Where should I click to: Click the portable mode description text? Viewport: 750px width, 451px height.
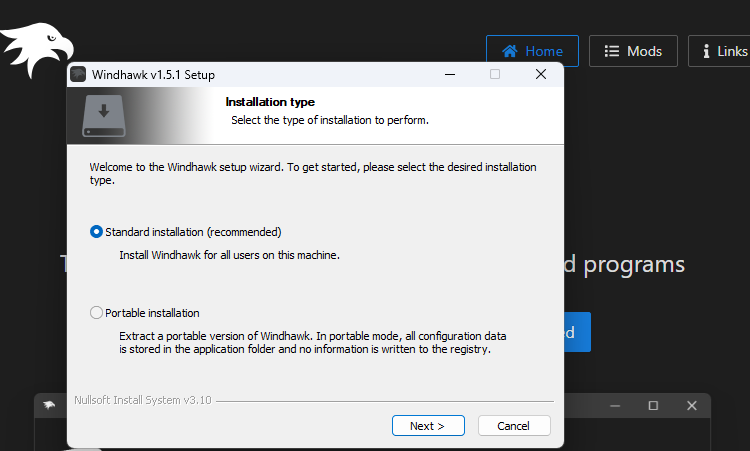click(313, 342)
